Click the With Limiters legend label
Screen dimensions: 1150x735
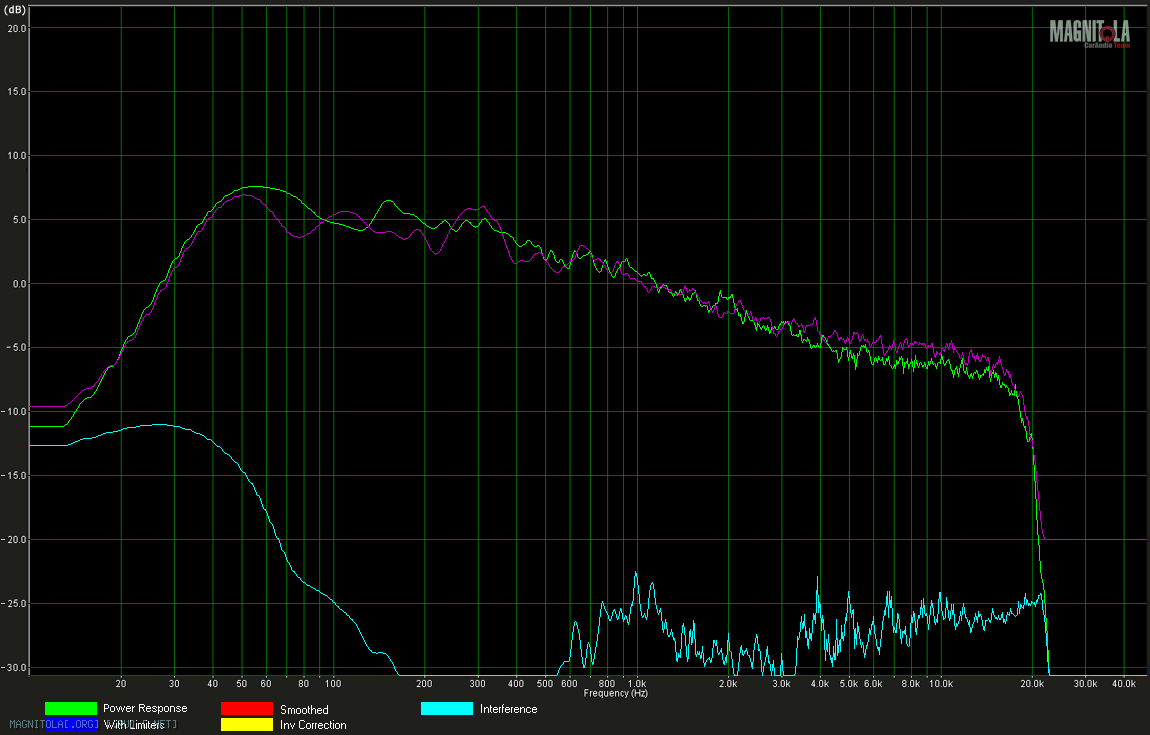pos(134,725)
